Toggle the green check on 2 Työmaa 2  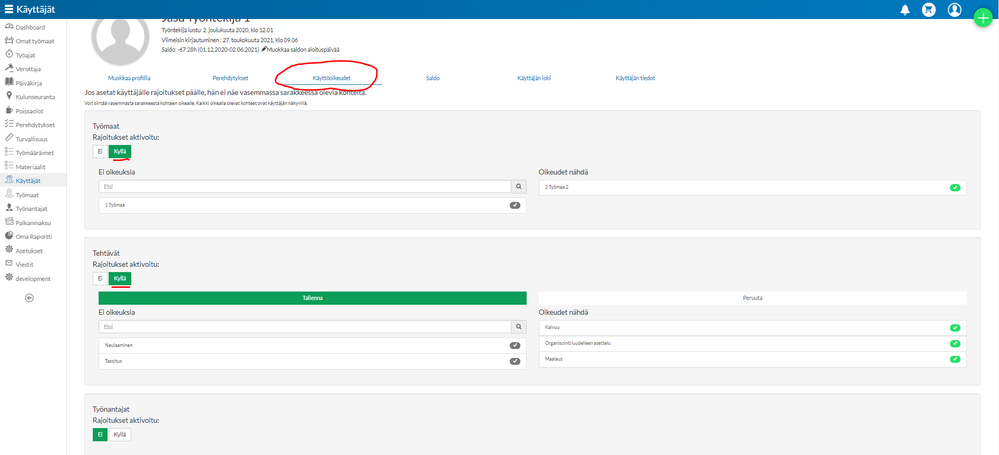954,187
